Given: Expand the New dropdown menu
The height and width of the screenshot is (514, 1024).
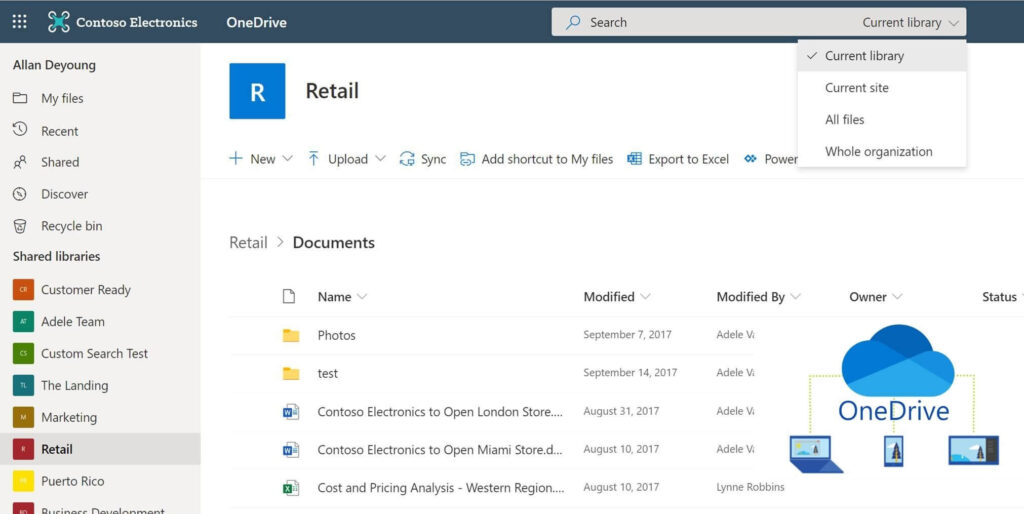Looking at the screenshot, I should point(261,159).
